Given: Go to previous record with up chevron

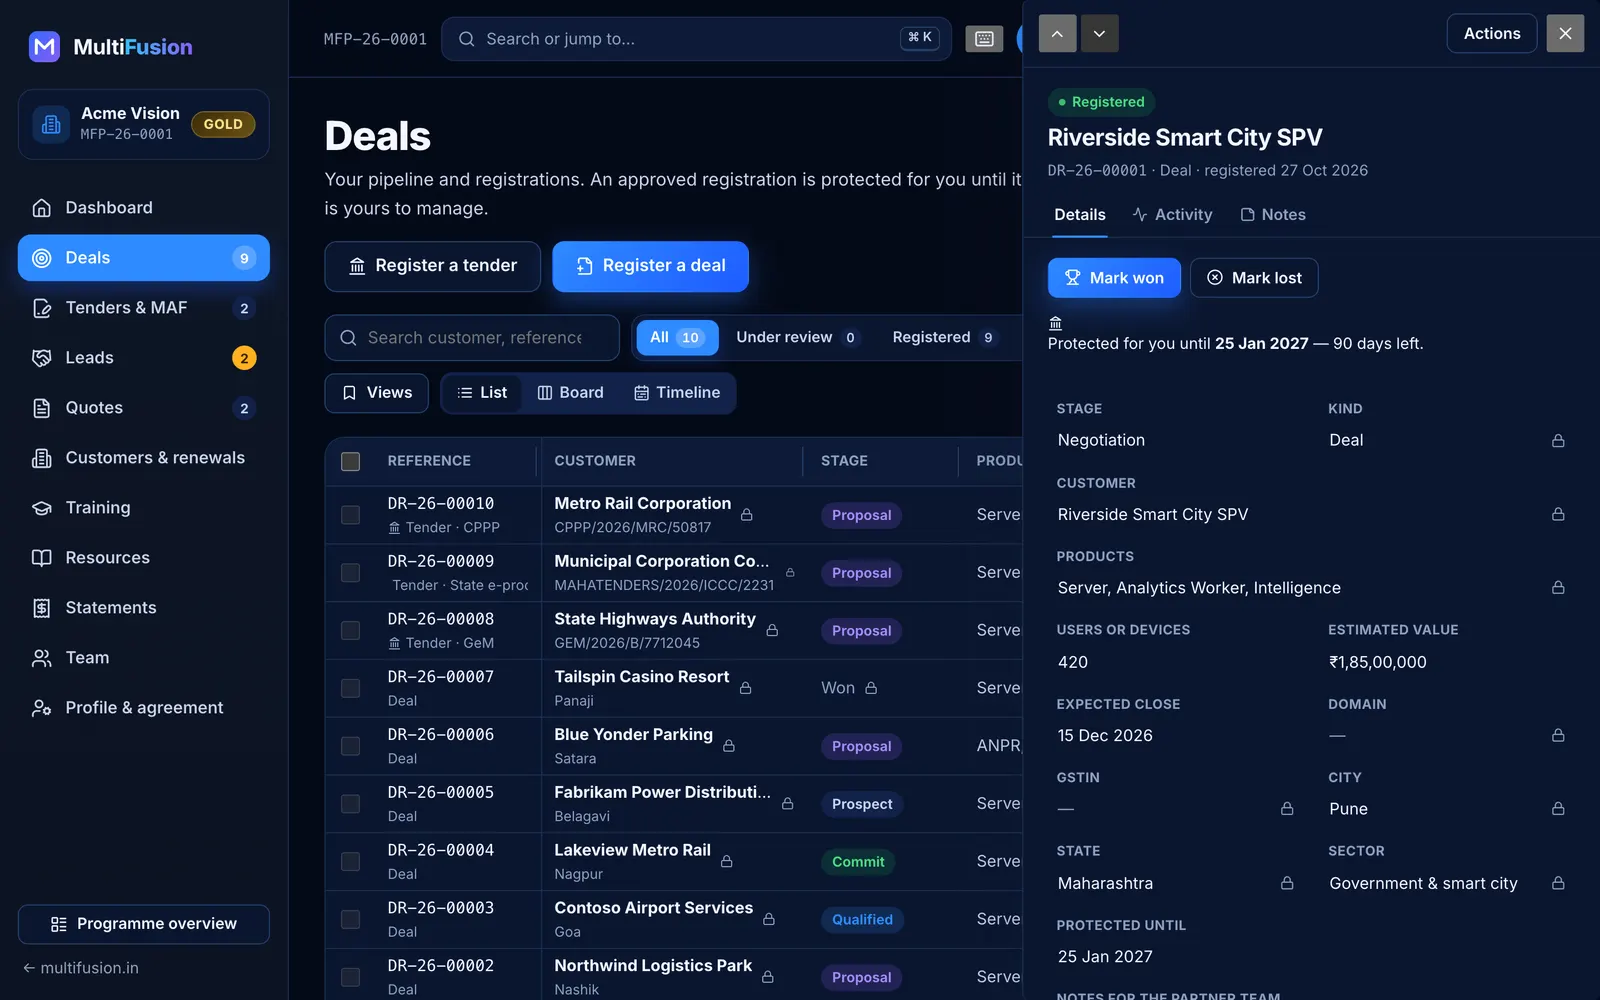Looking at the screenshot, I should tap(1058, 34).
